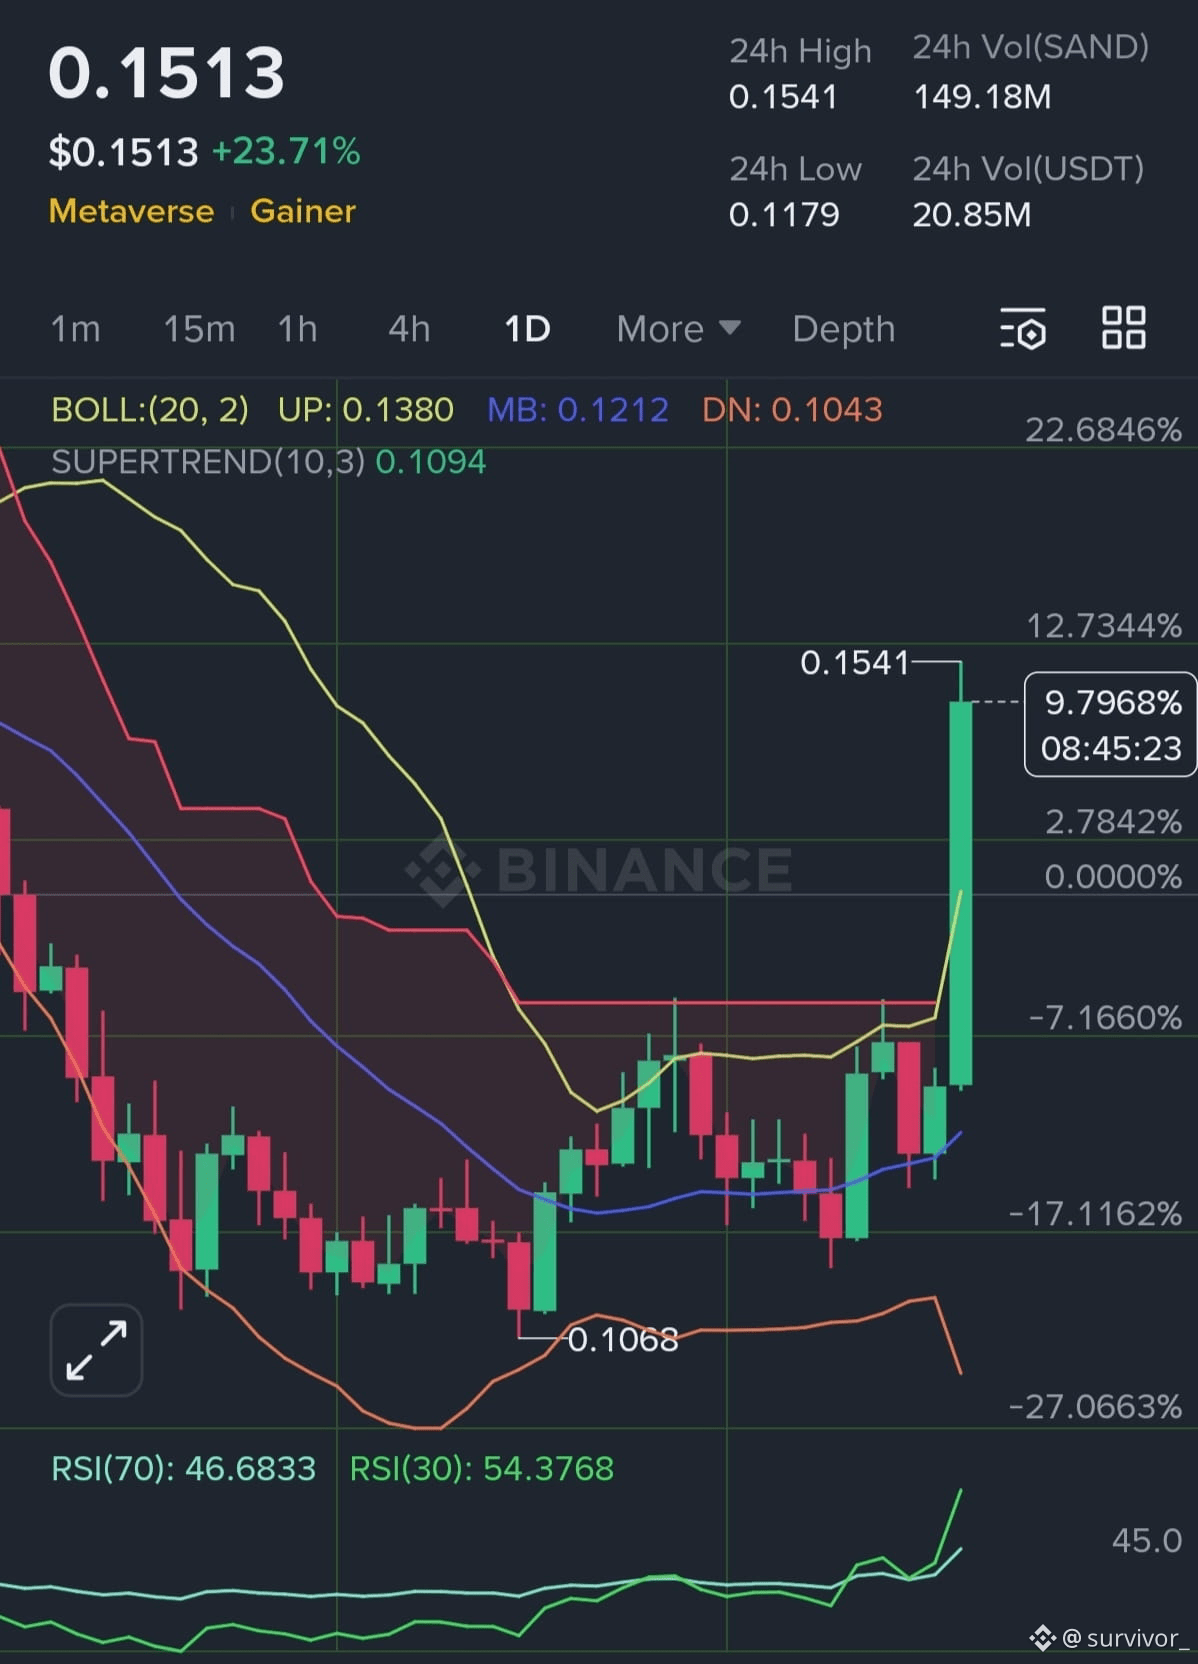Select the 4h timeframe
The height and width of the screenshot is (1664, 1198).
point(409,329)
